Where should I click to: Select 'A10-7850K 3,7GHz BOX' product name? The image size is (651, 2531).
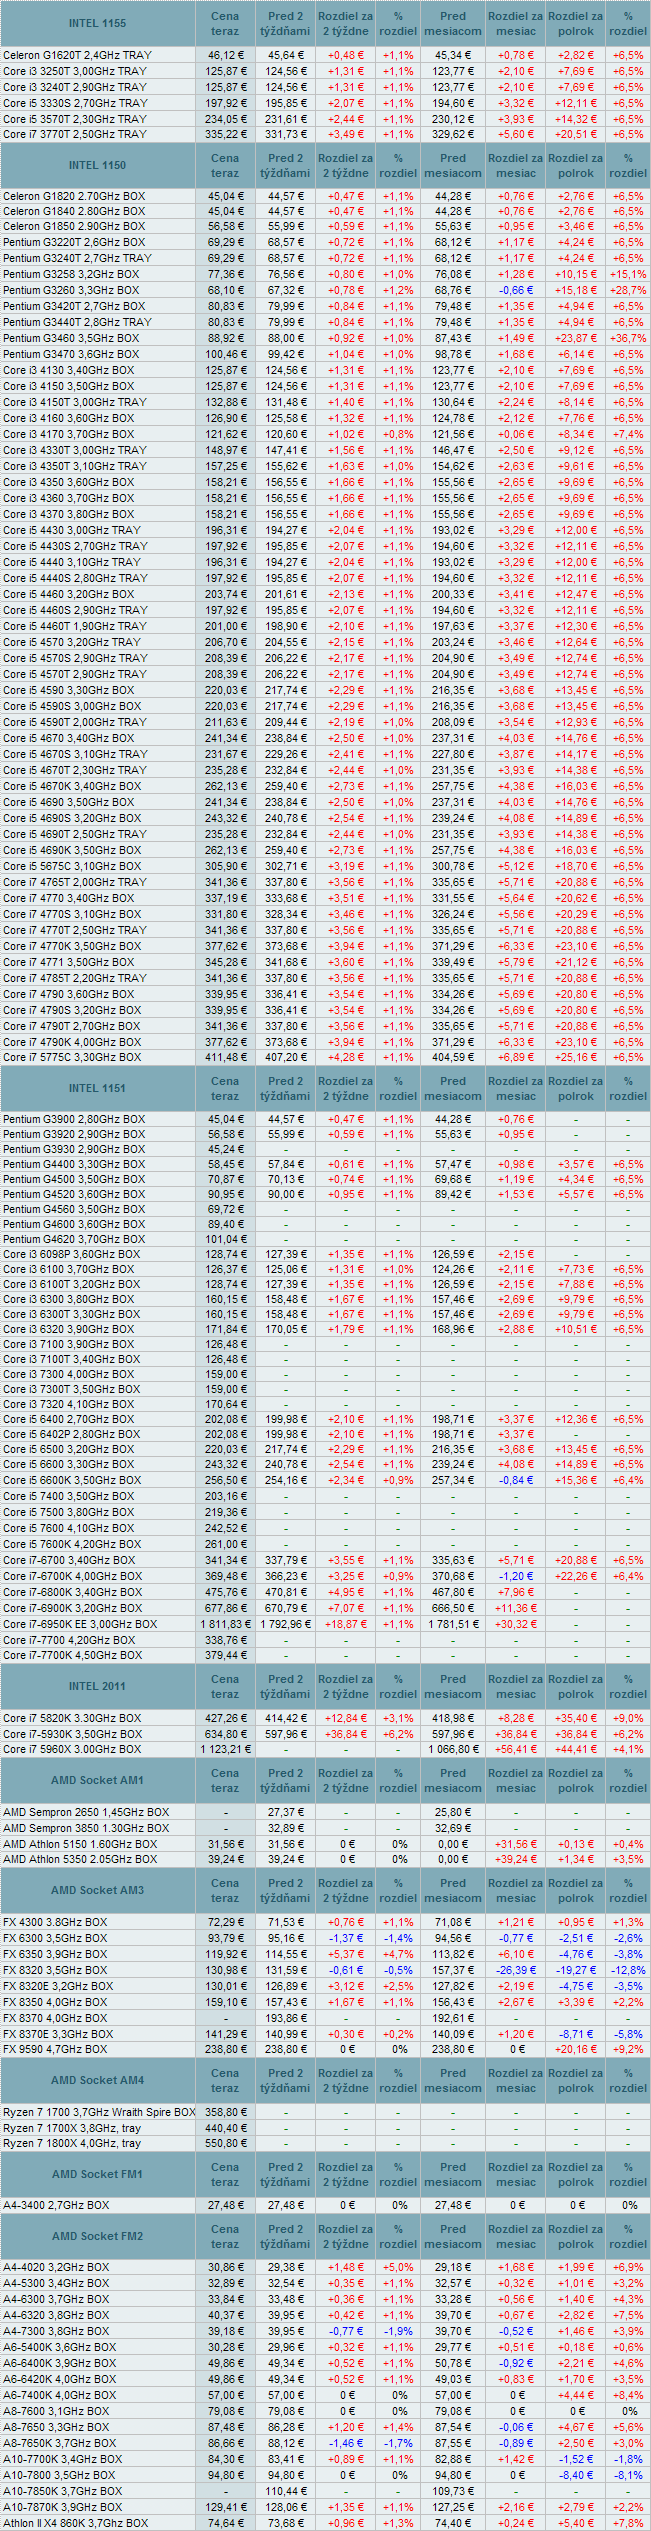tap(63, 2491)
